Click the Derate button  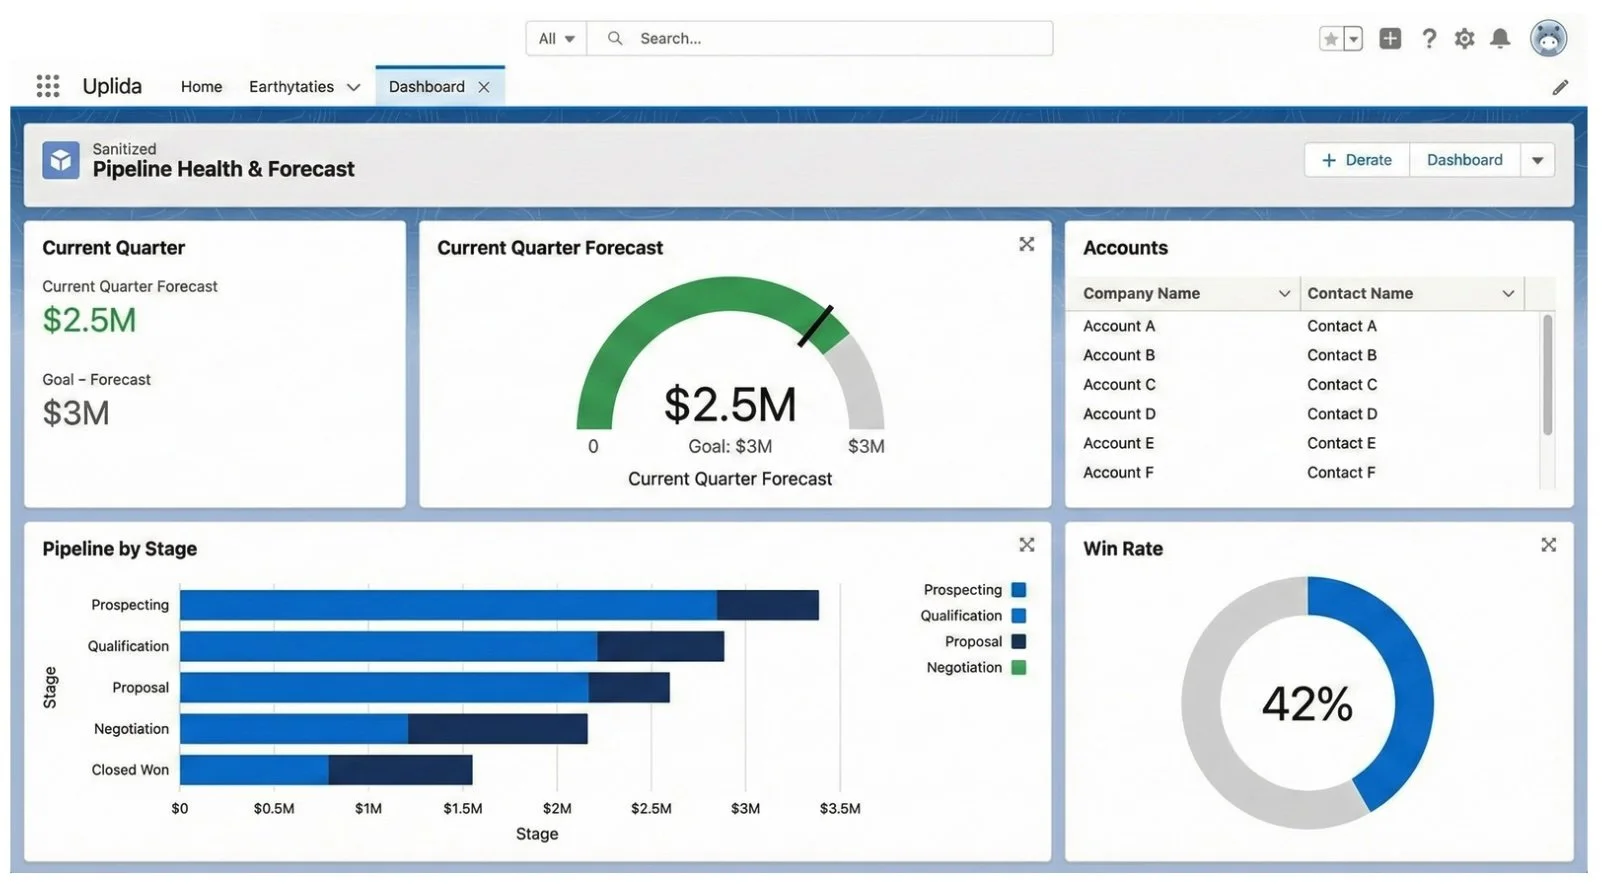click(1357, 160)
